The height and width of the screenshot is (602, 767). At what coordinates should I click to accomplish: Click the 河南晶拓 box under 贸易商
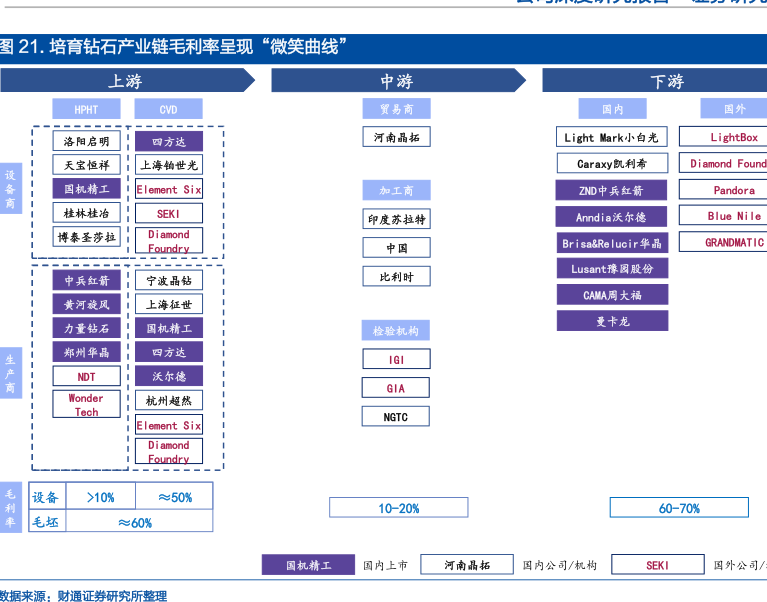[396, 137]
